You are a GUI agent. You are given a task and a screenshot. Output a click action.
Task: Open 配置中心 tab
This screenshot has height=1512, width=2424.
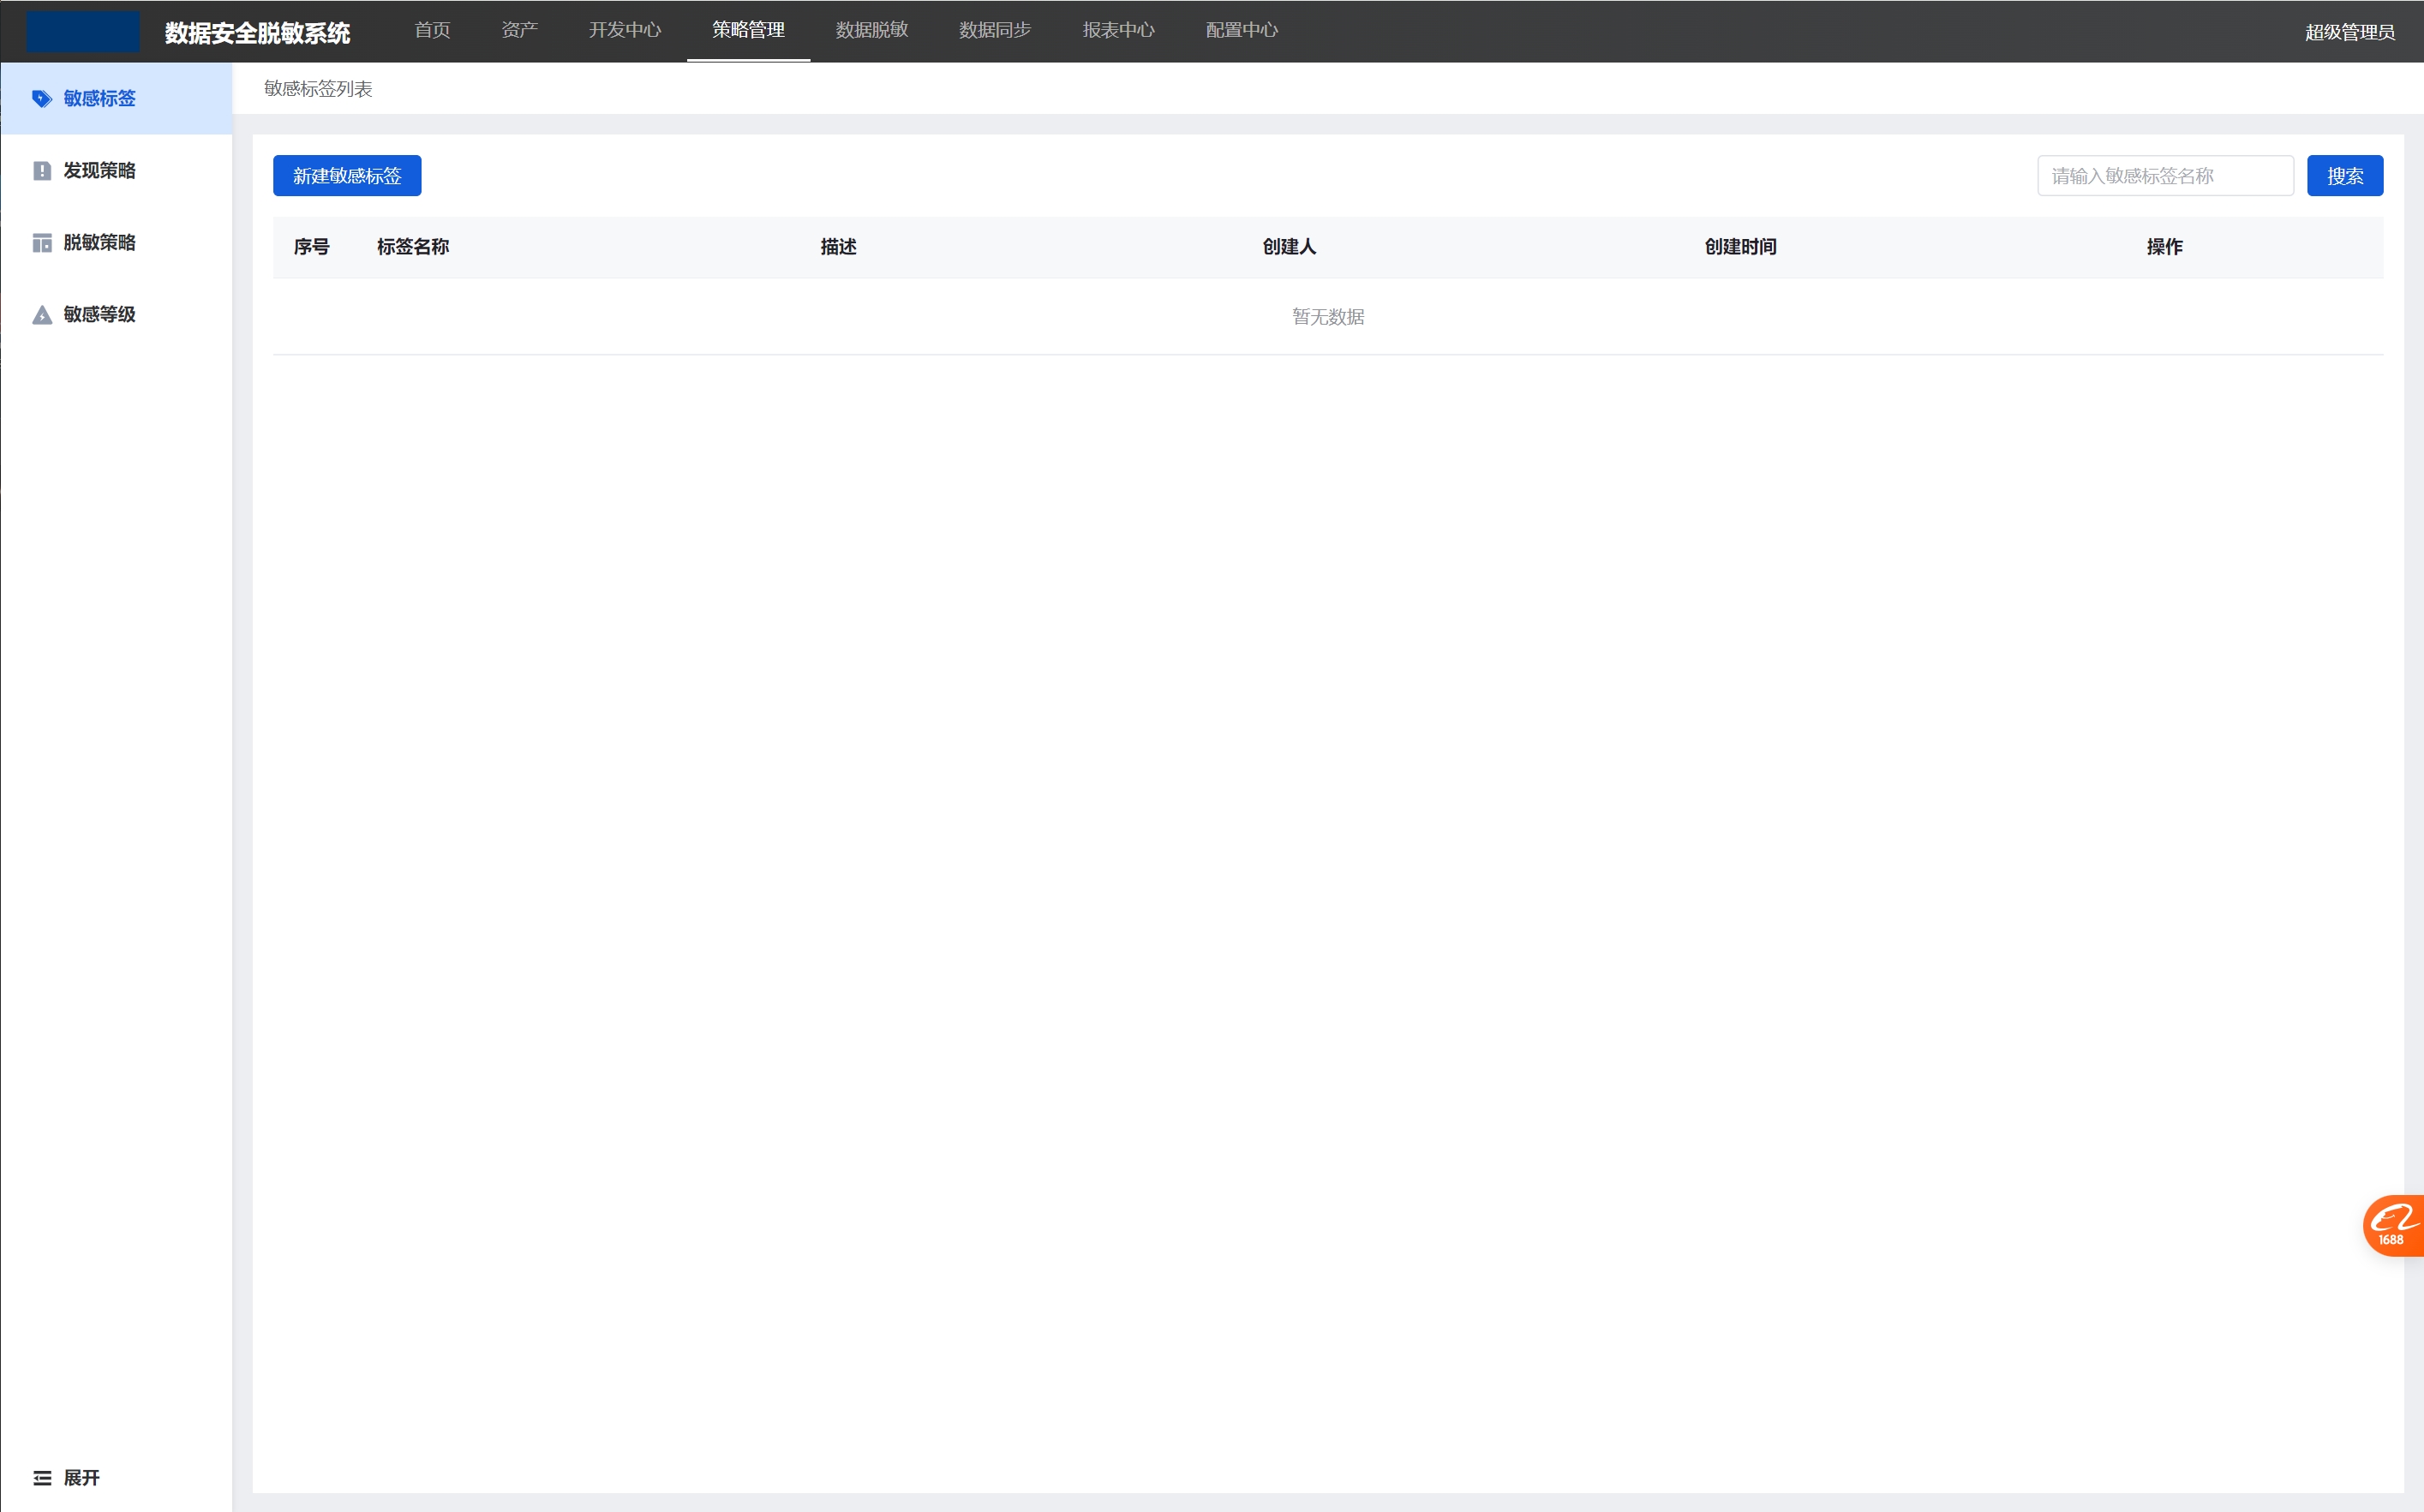pos(1242,30)
